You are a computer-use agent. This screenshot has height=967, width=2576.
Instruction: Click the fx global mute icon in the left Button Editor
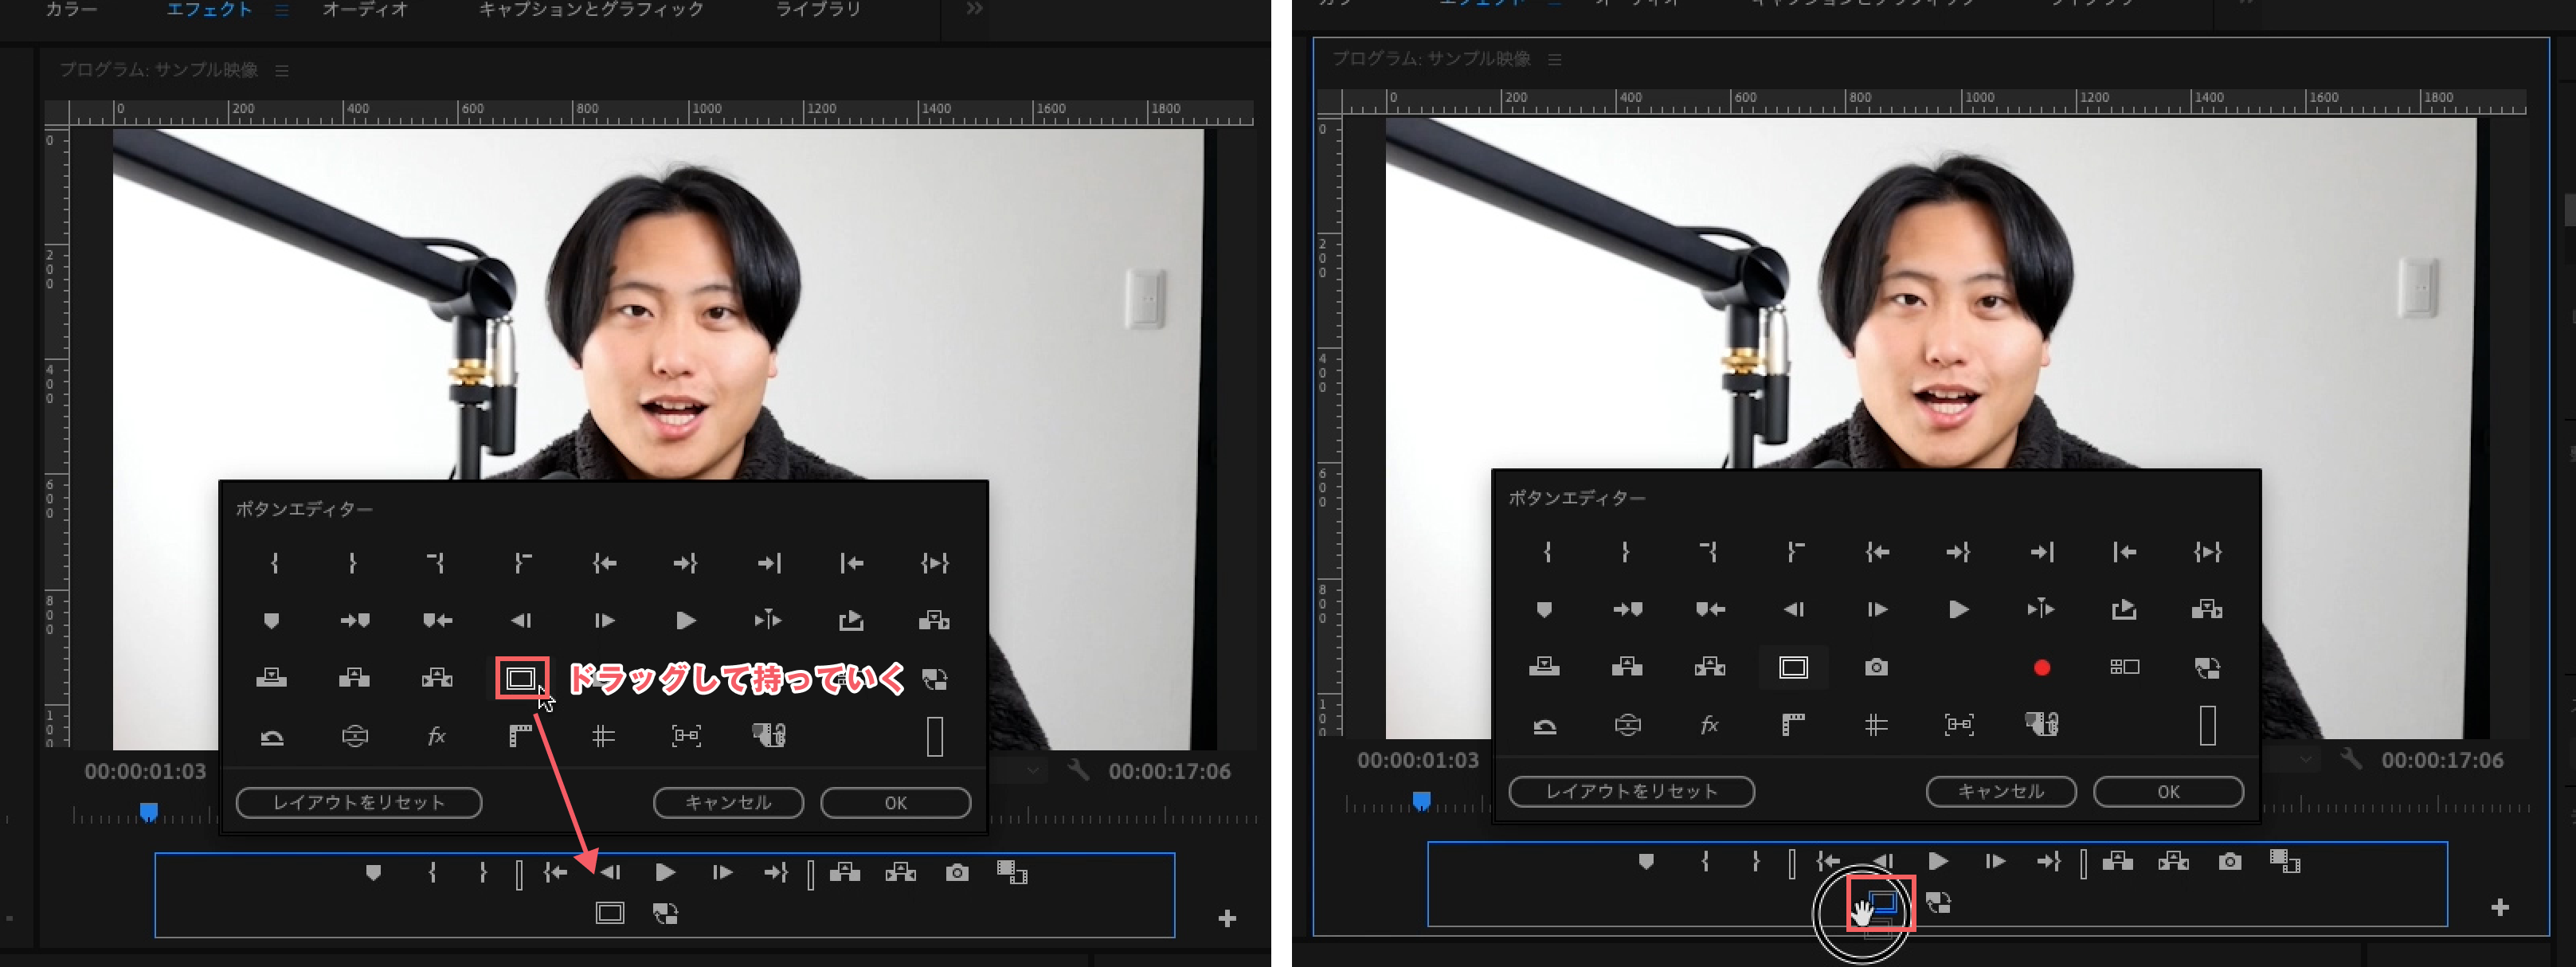click(x=436, y=737)
